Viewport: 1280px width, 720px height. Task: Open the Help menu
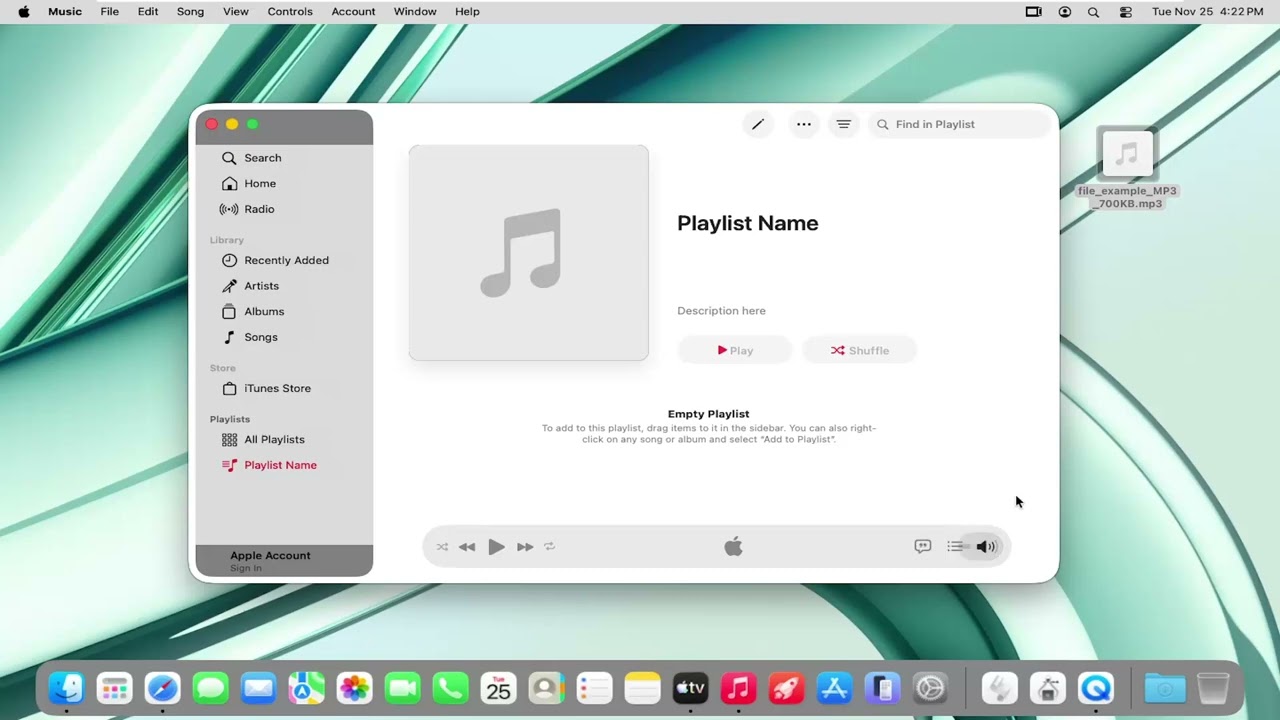tap(467, 12)
